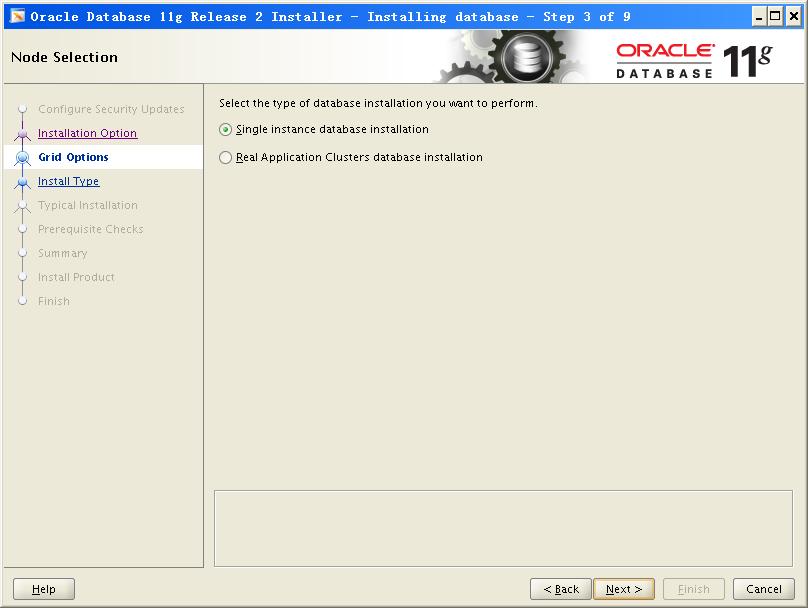The width and height of the screenshot is (808, 608).
Task: Minimize the installer window
Action: pos(759,16)
